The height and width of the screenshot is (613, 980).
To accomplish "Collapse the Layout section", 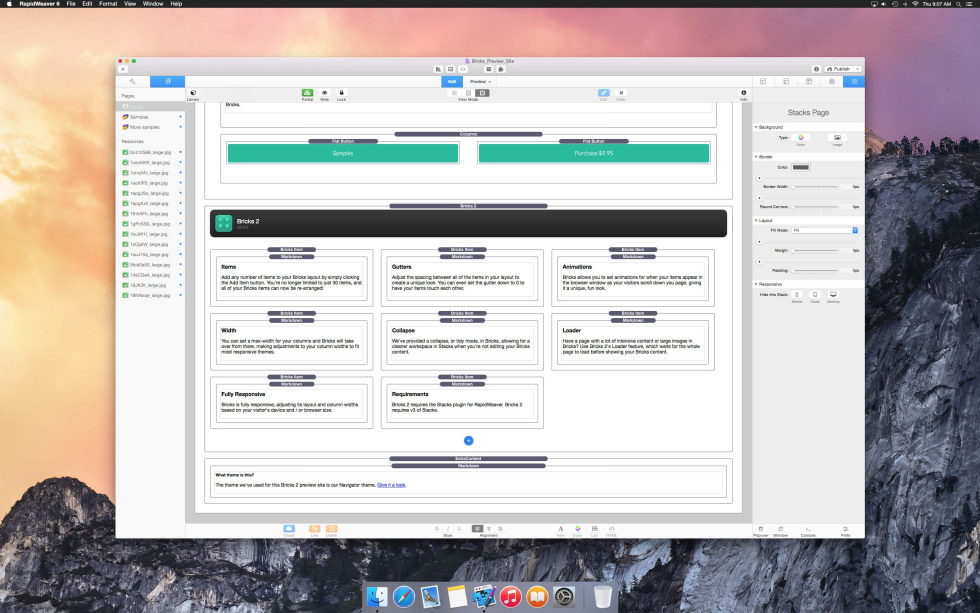I will pos(756,221).
